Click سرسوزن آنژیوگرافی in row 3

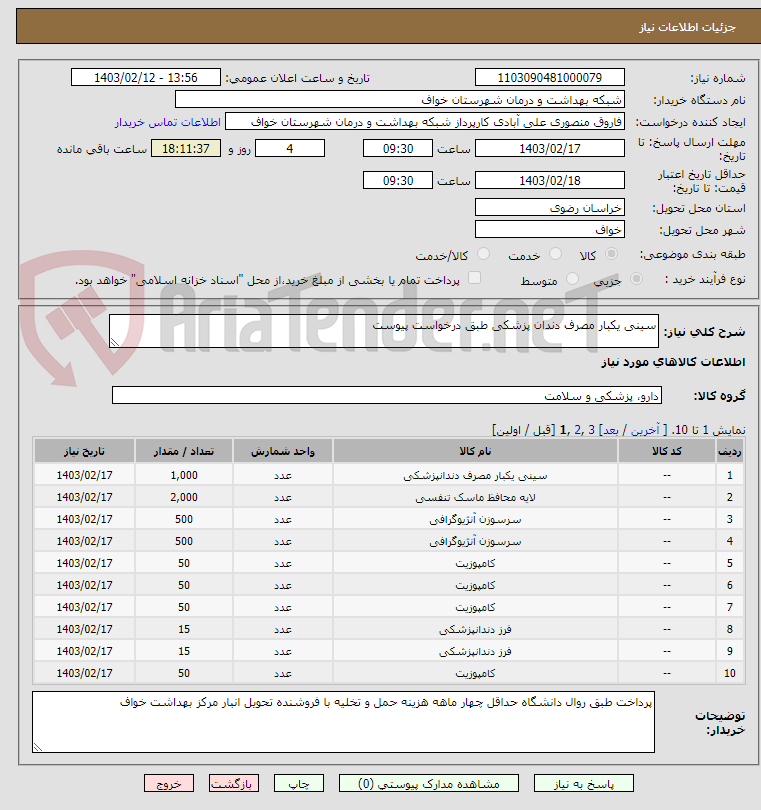click(475, 519)
